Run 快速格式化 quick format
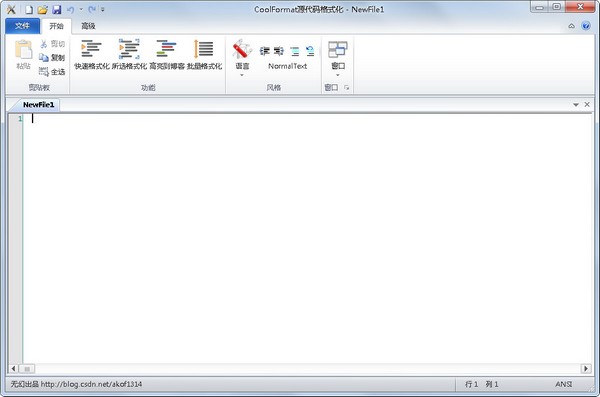Viewport: 600px width, 397px height. tap(92, 55)
